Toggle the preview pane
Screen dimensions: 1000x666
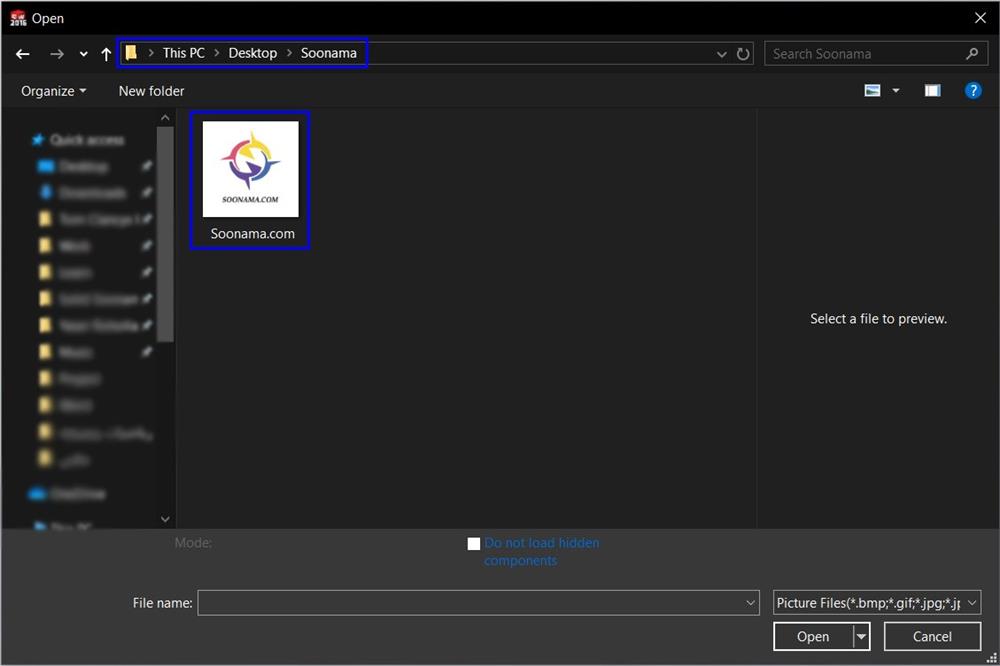(x=932, y=91)
